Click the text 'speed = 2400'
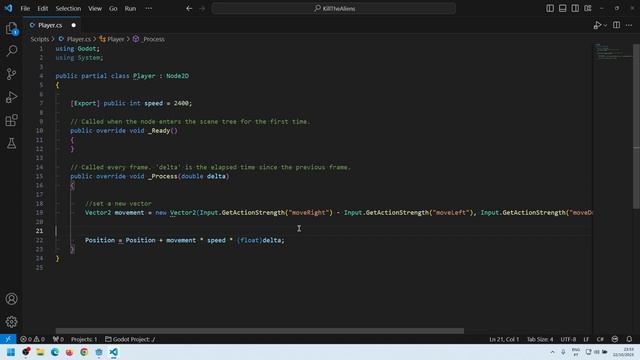Screen dimensions: 640x360 click(x=167, y=103)
